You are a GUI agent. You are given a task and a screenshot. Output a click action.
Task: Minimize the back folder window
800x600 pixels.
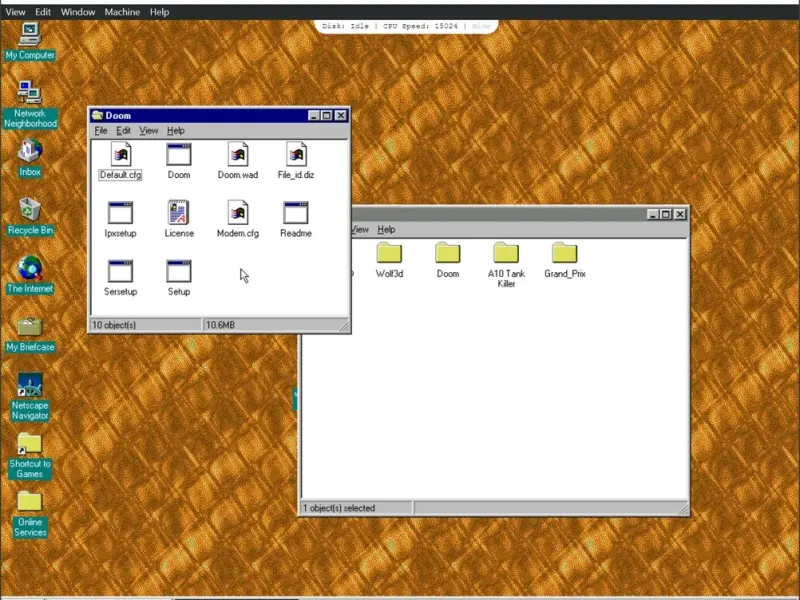653,214
